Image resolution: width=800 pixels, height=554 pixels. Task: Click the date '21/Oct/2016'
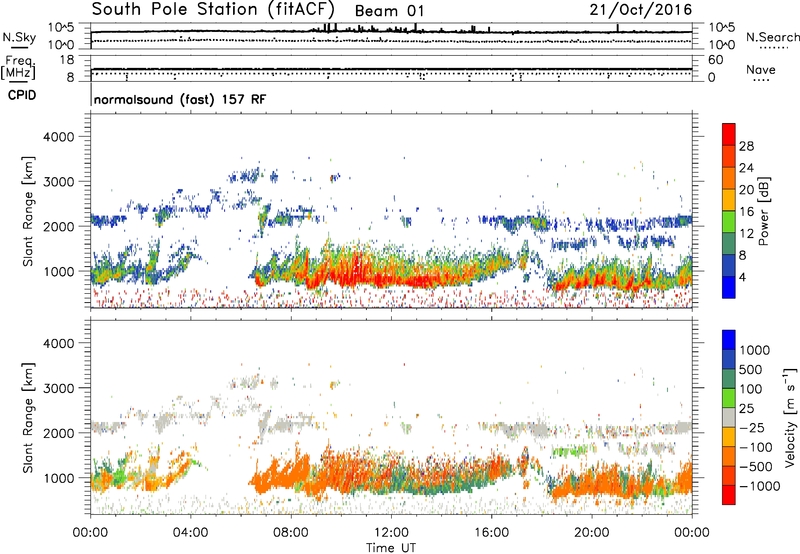[641, 10]
